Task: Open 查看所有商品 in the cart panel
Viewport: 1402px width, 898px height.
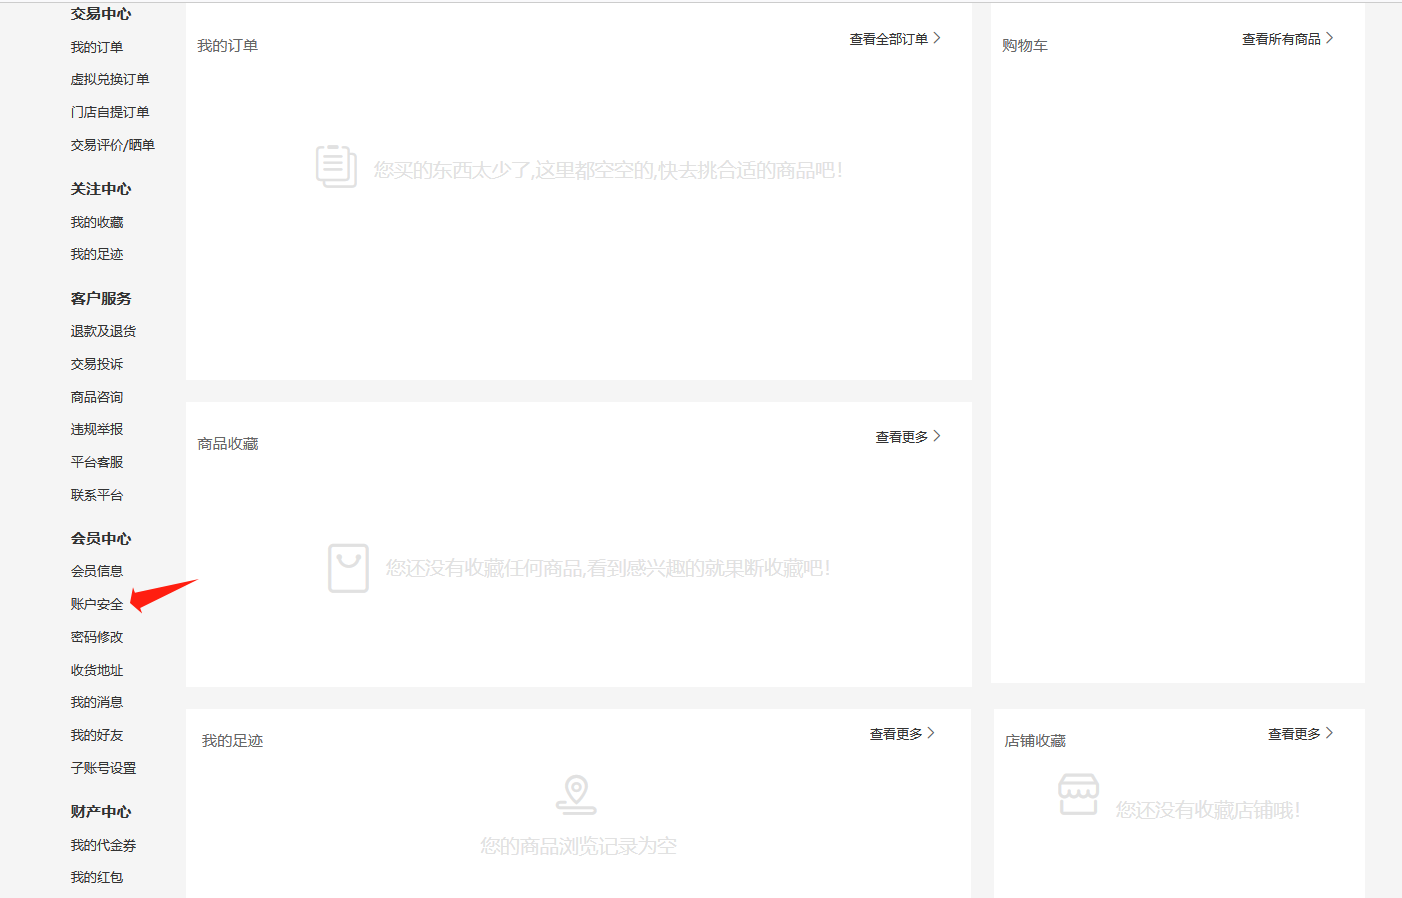Action: (x=1286, y=39)
